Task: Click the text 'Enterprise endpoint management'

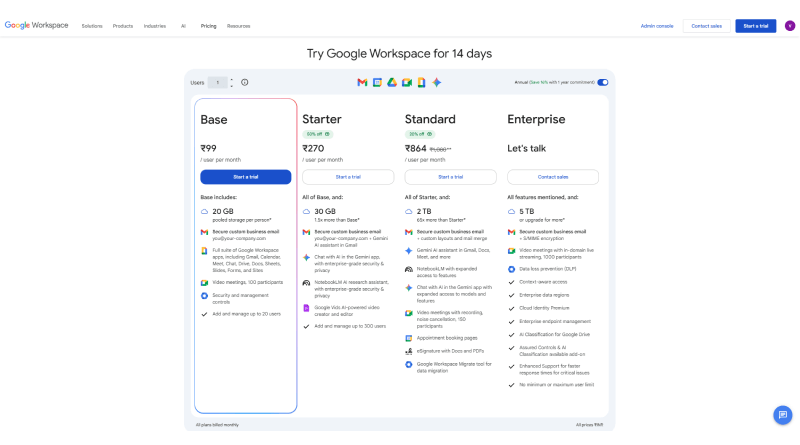Action: [555, 322]
